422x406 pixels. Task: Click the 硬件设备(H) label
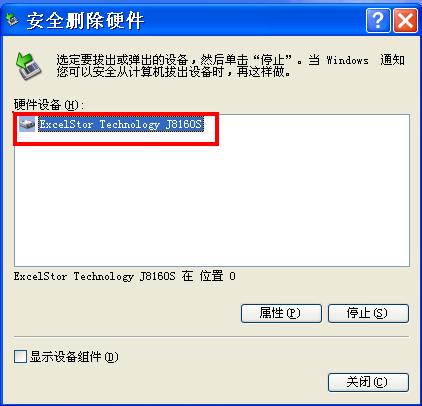click(49, 105)
